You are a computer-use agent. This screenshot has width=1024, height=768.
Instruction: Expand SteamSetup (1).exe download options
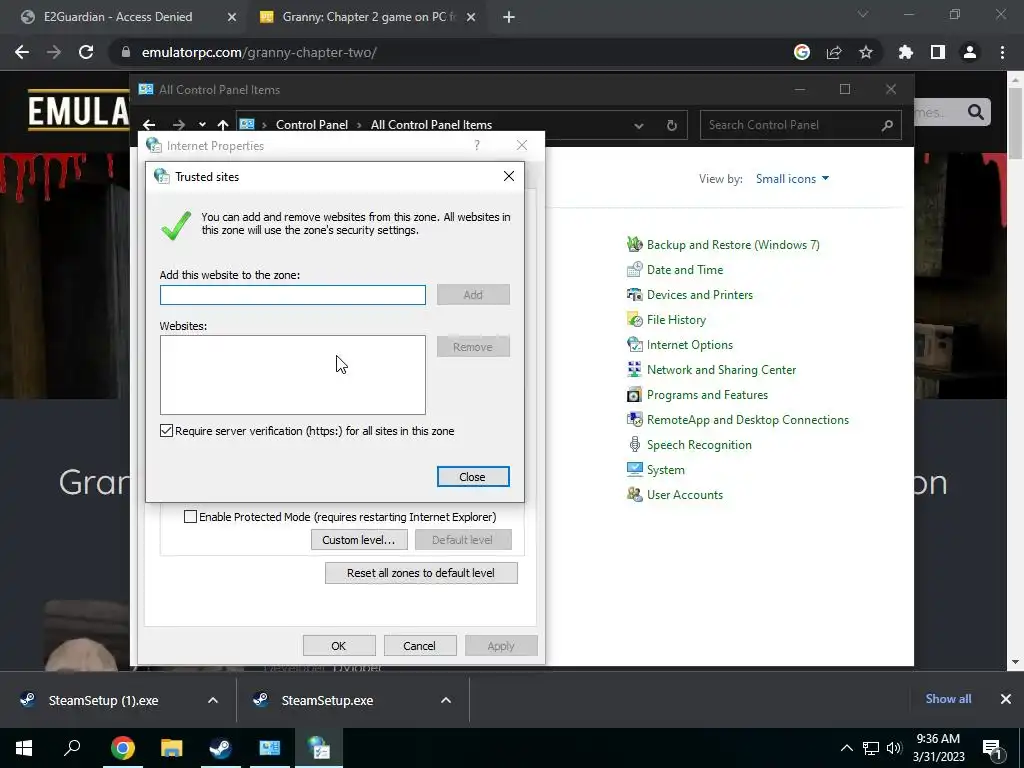[213, 700]
